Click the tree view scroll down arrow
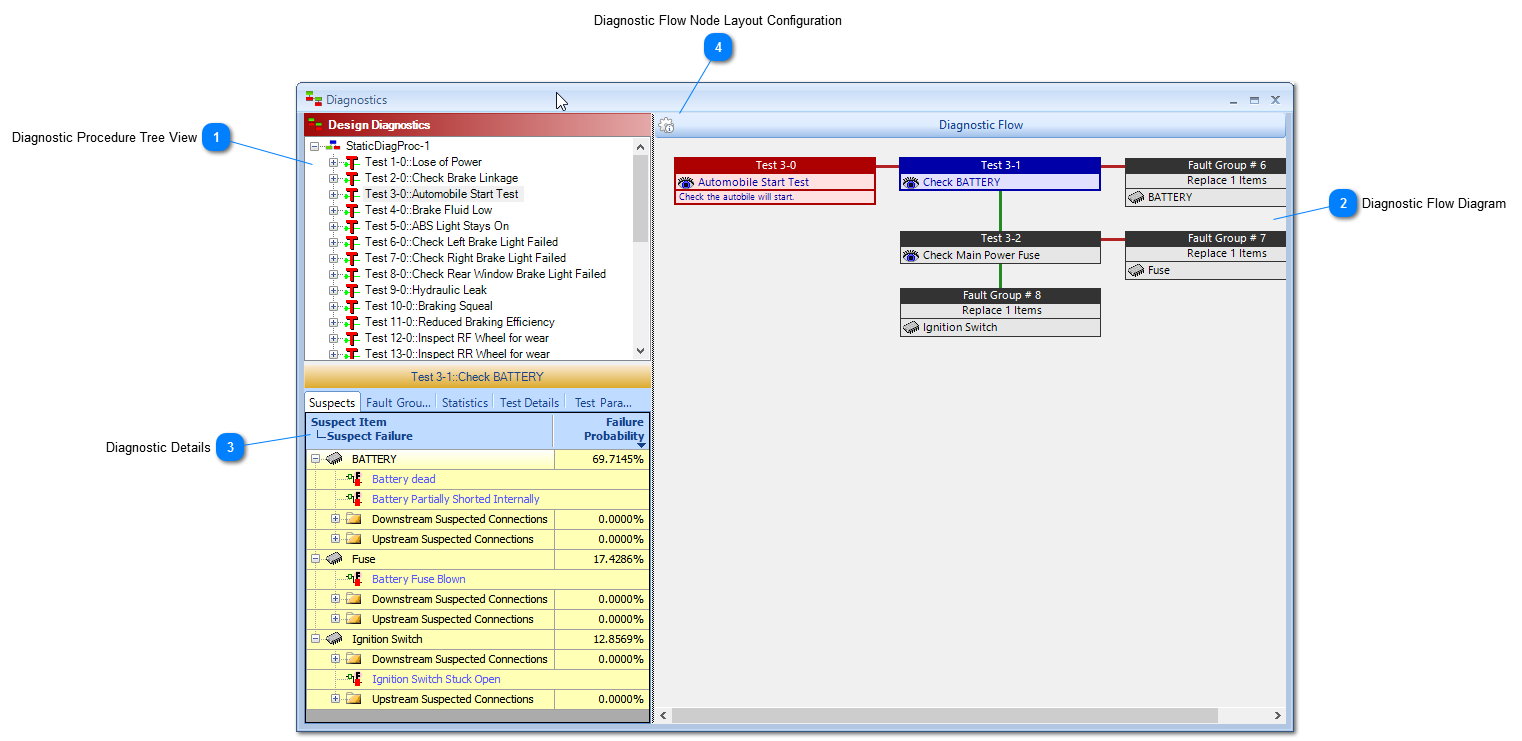The width and height of the screenshot is (1522, 741). click(x=641, y=351)
